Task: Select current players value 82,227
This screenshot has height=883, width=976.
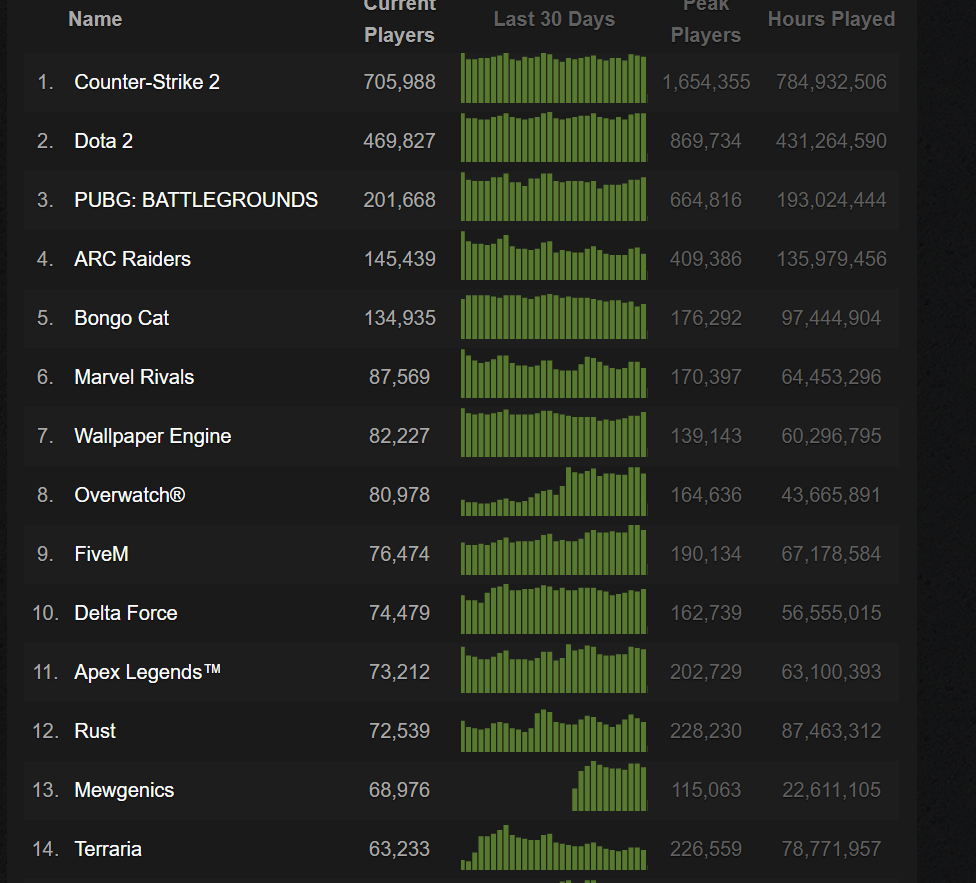Action: [400, 436]
